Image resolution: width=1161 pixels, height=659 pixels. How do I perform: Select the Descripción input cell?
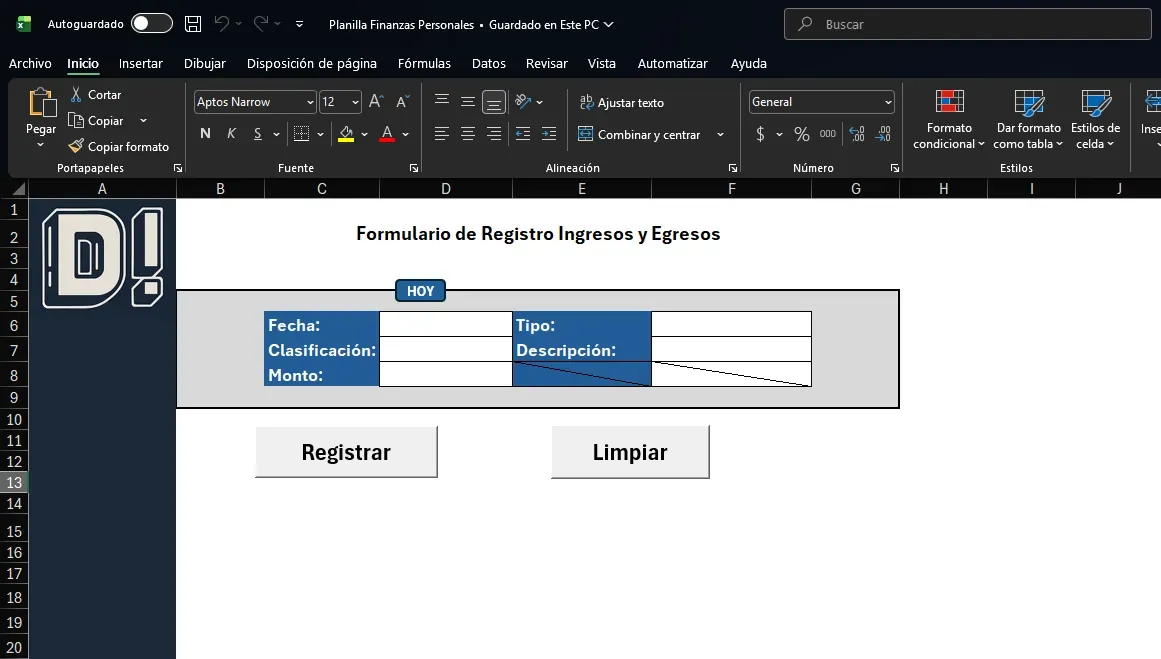(x=732, y=349)
